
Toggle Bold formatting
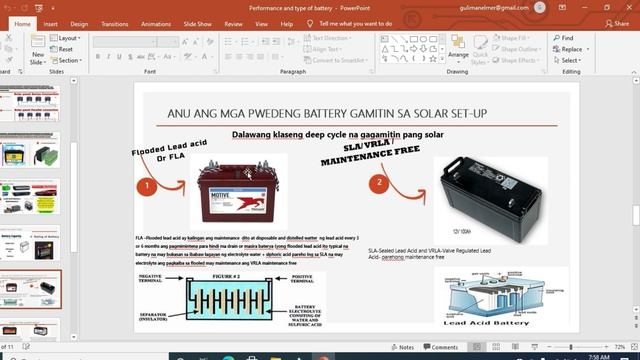98,57
